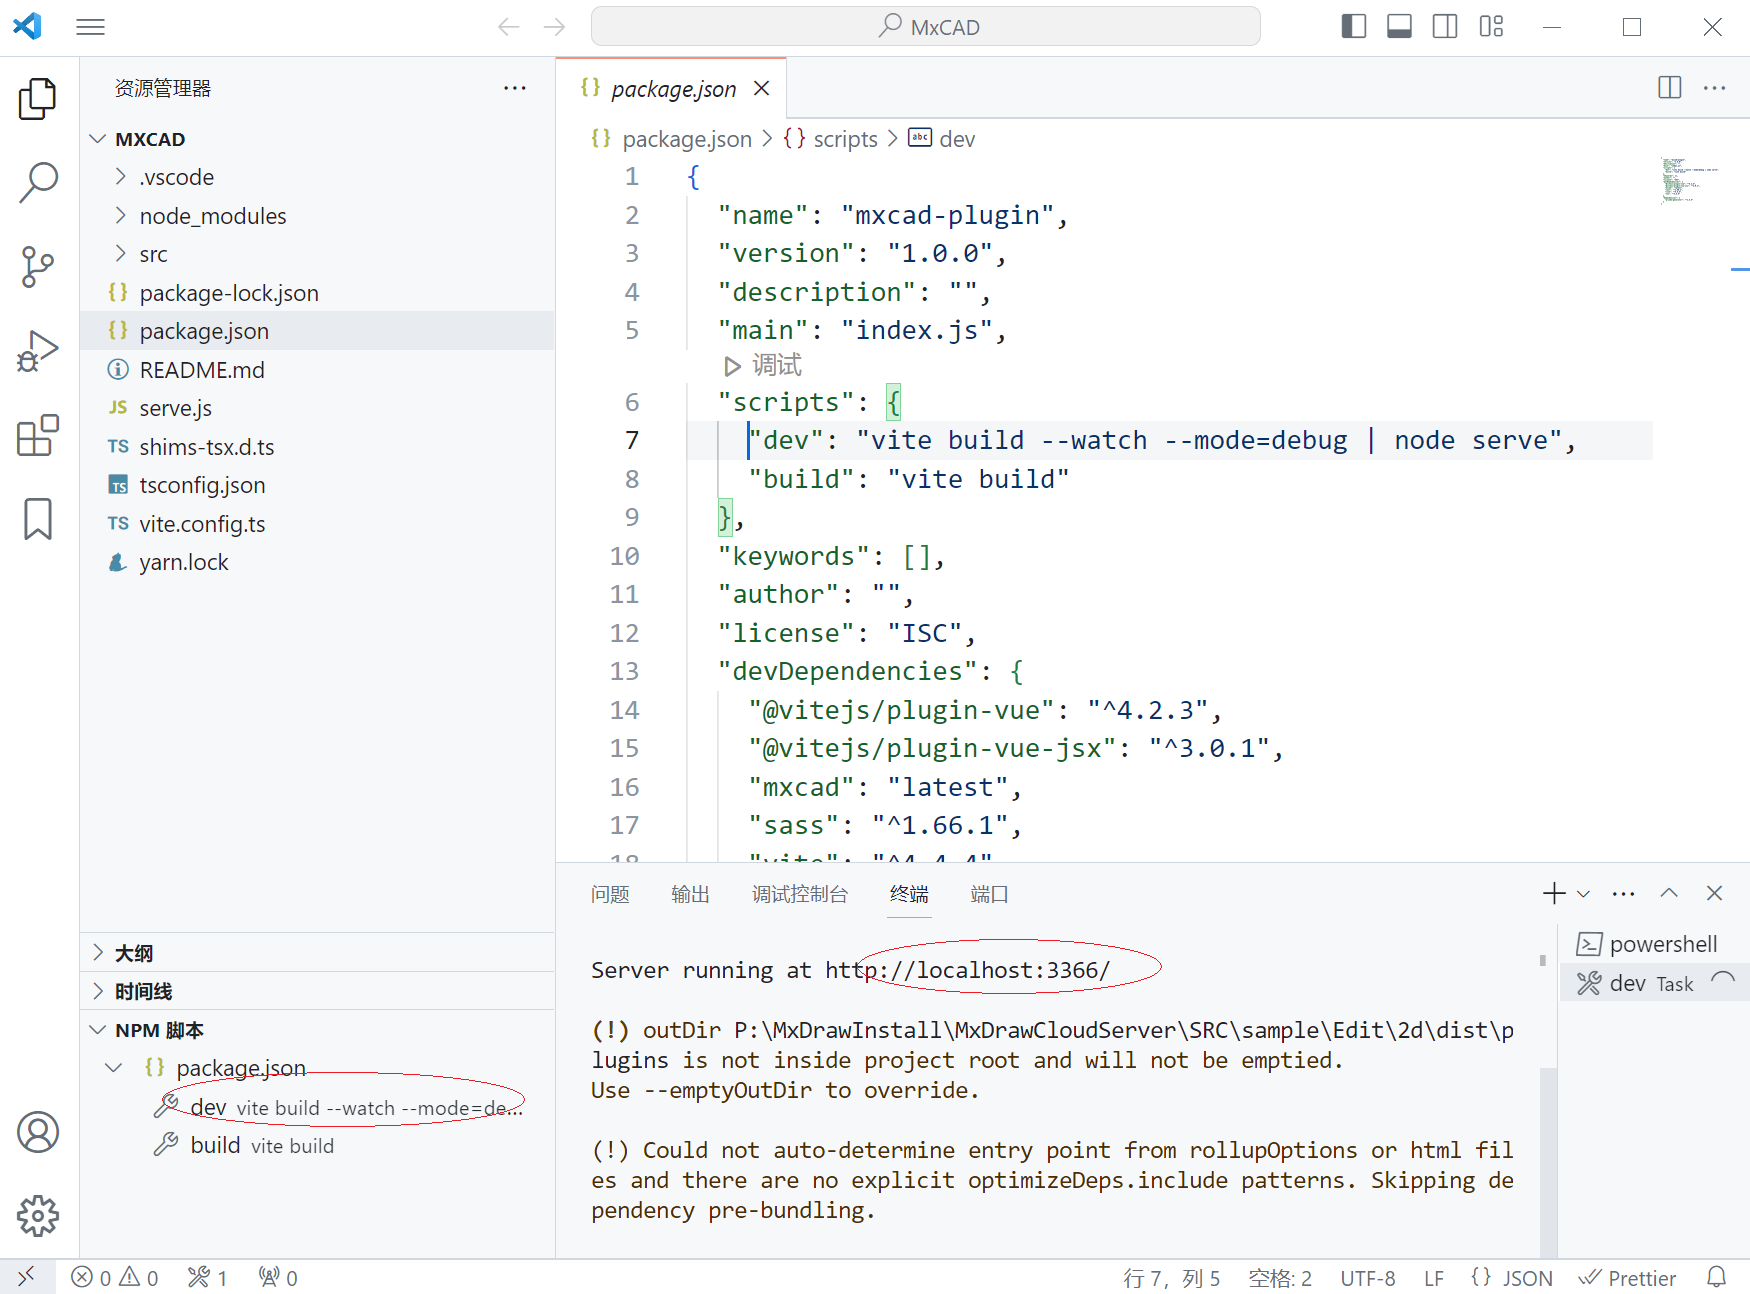Collapse the NPM 脚本 section
The width and height of the screenshot is (1750, 1294).
coord(317,1030)
